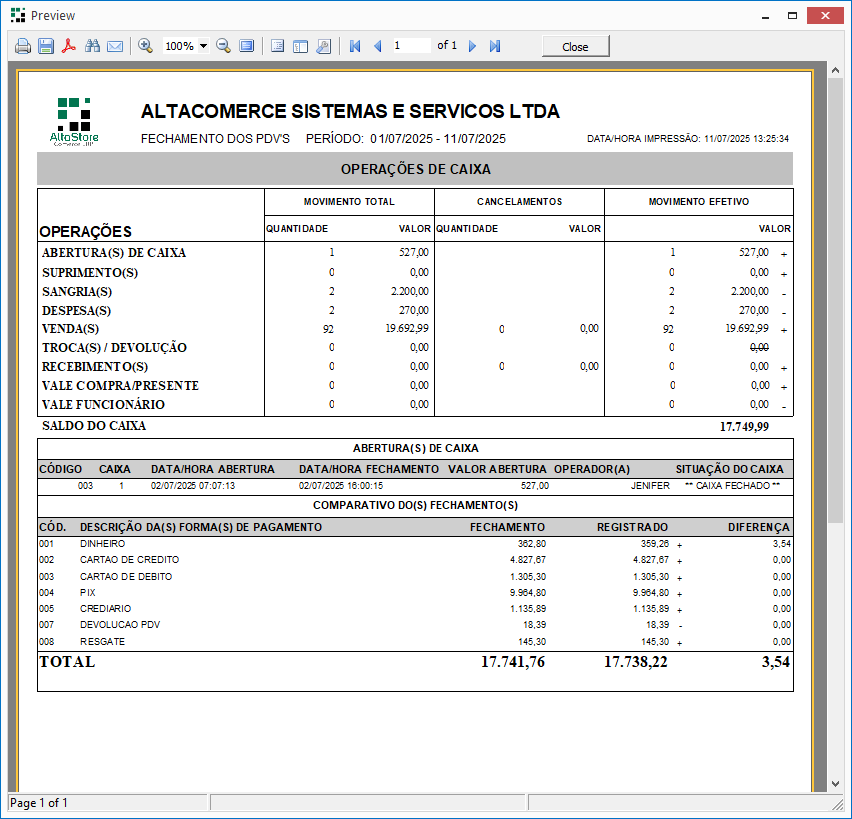
Task: Click the MOVIMENTO EFETIVO column header
Action: pyautogui.click(x=699, y=202)
